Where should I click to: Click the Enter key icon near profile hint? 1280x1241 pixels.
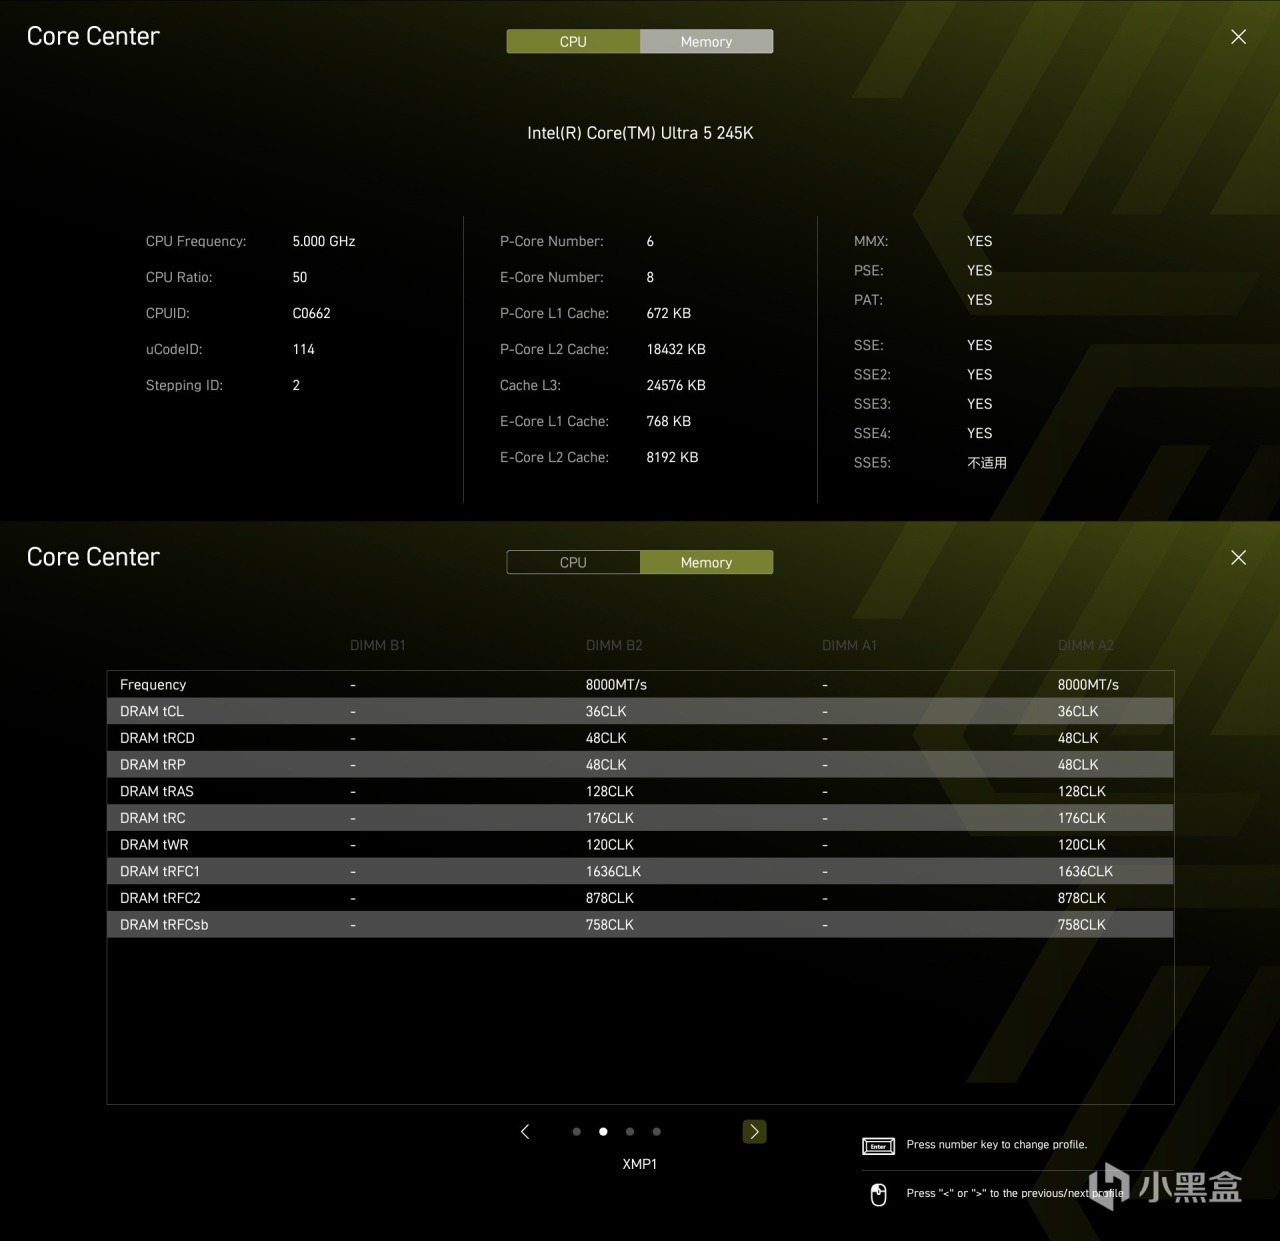tap(878, 1146)
